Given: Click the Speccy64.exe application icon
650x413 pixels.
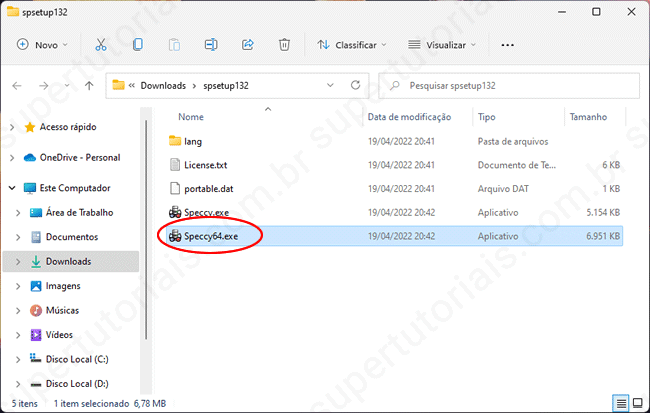Looking at the screenshot, I should tap(175, 236).
